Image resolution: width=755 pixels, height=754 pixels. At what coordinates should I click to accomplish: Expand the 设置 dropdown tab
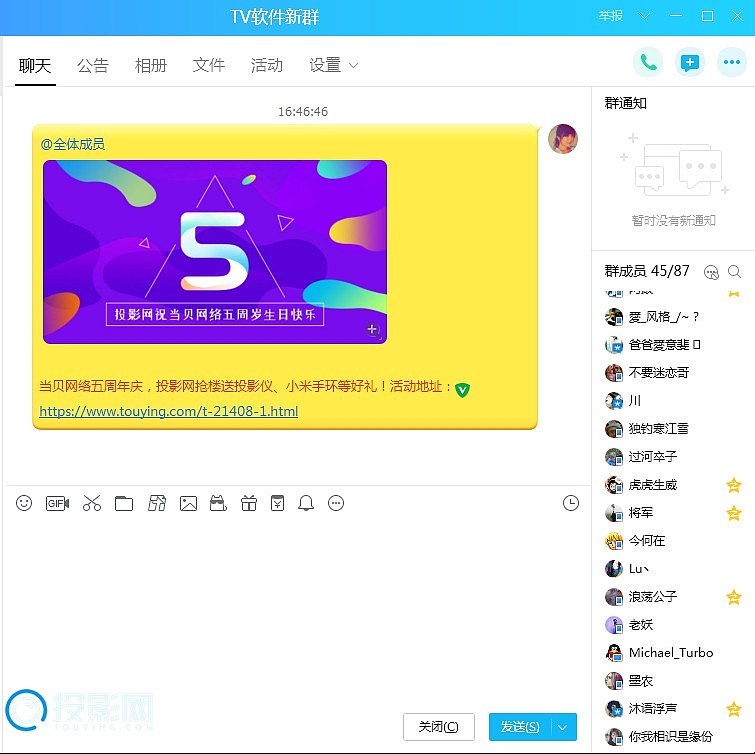coord(333,65)
